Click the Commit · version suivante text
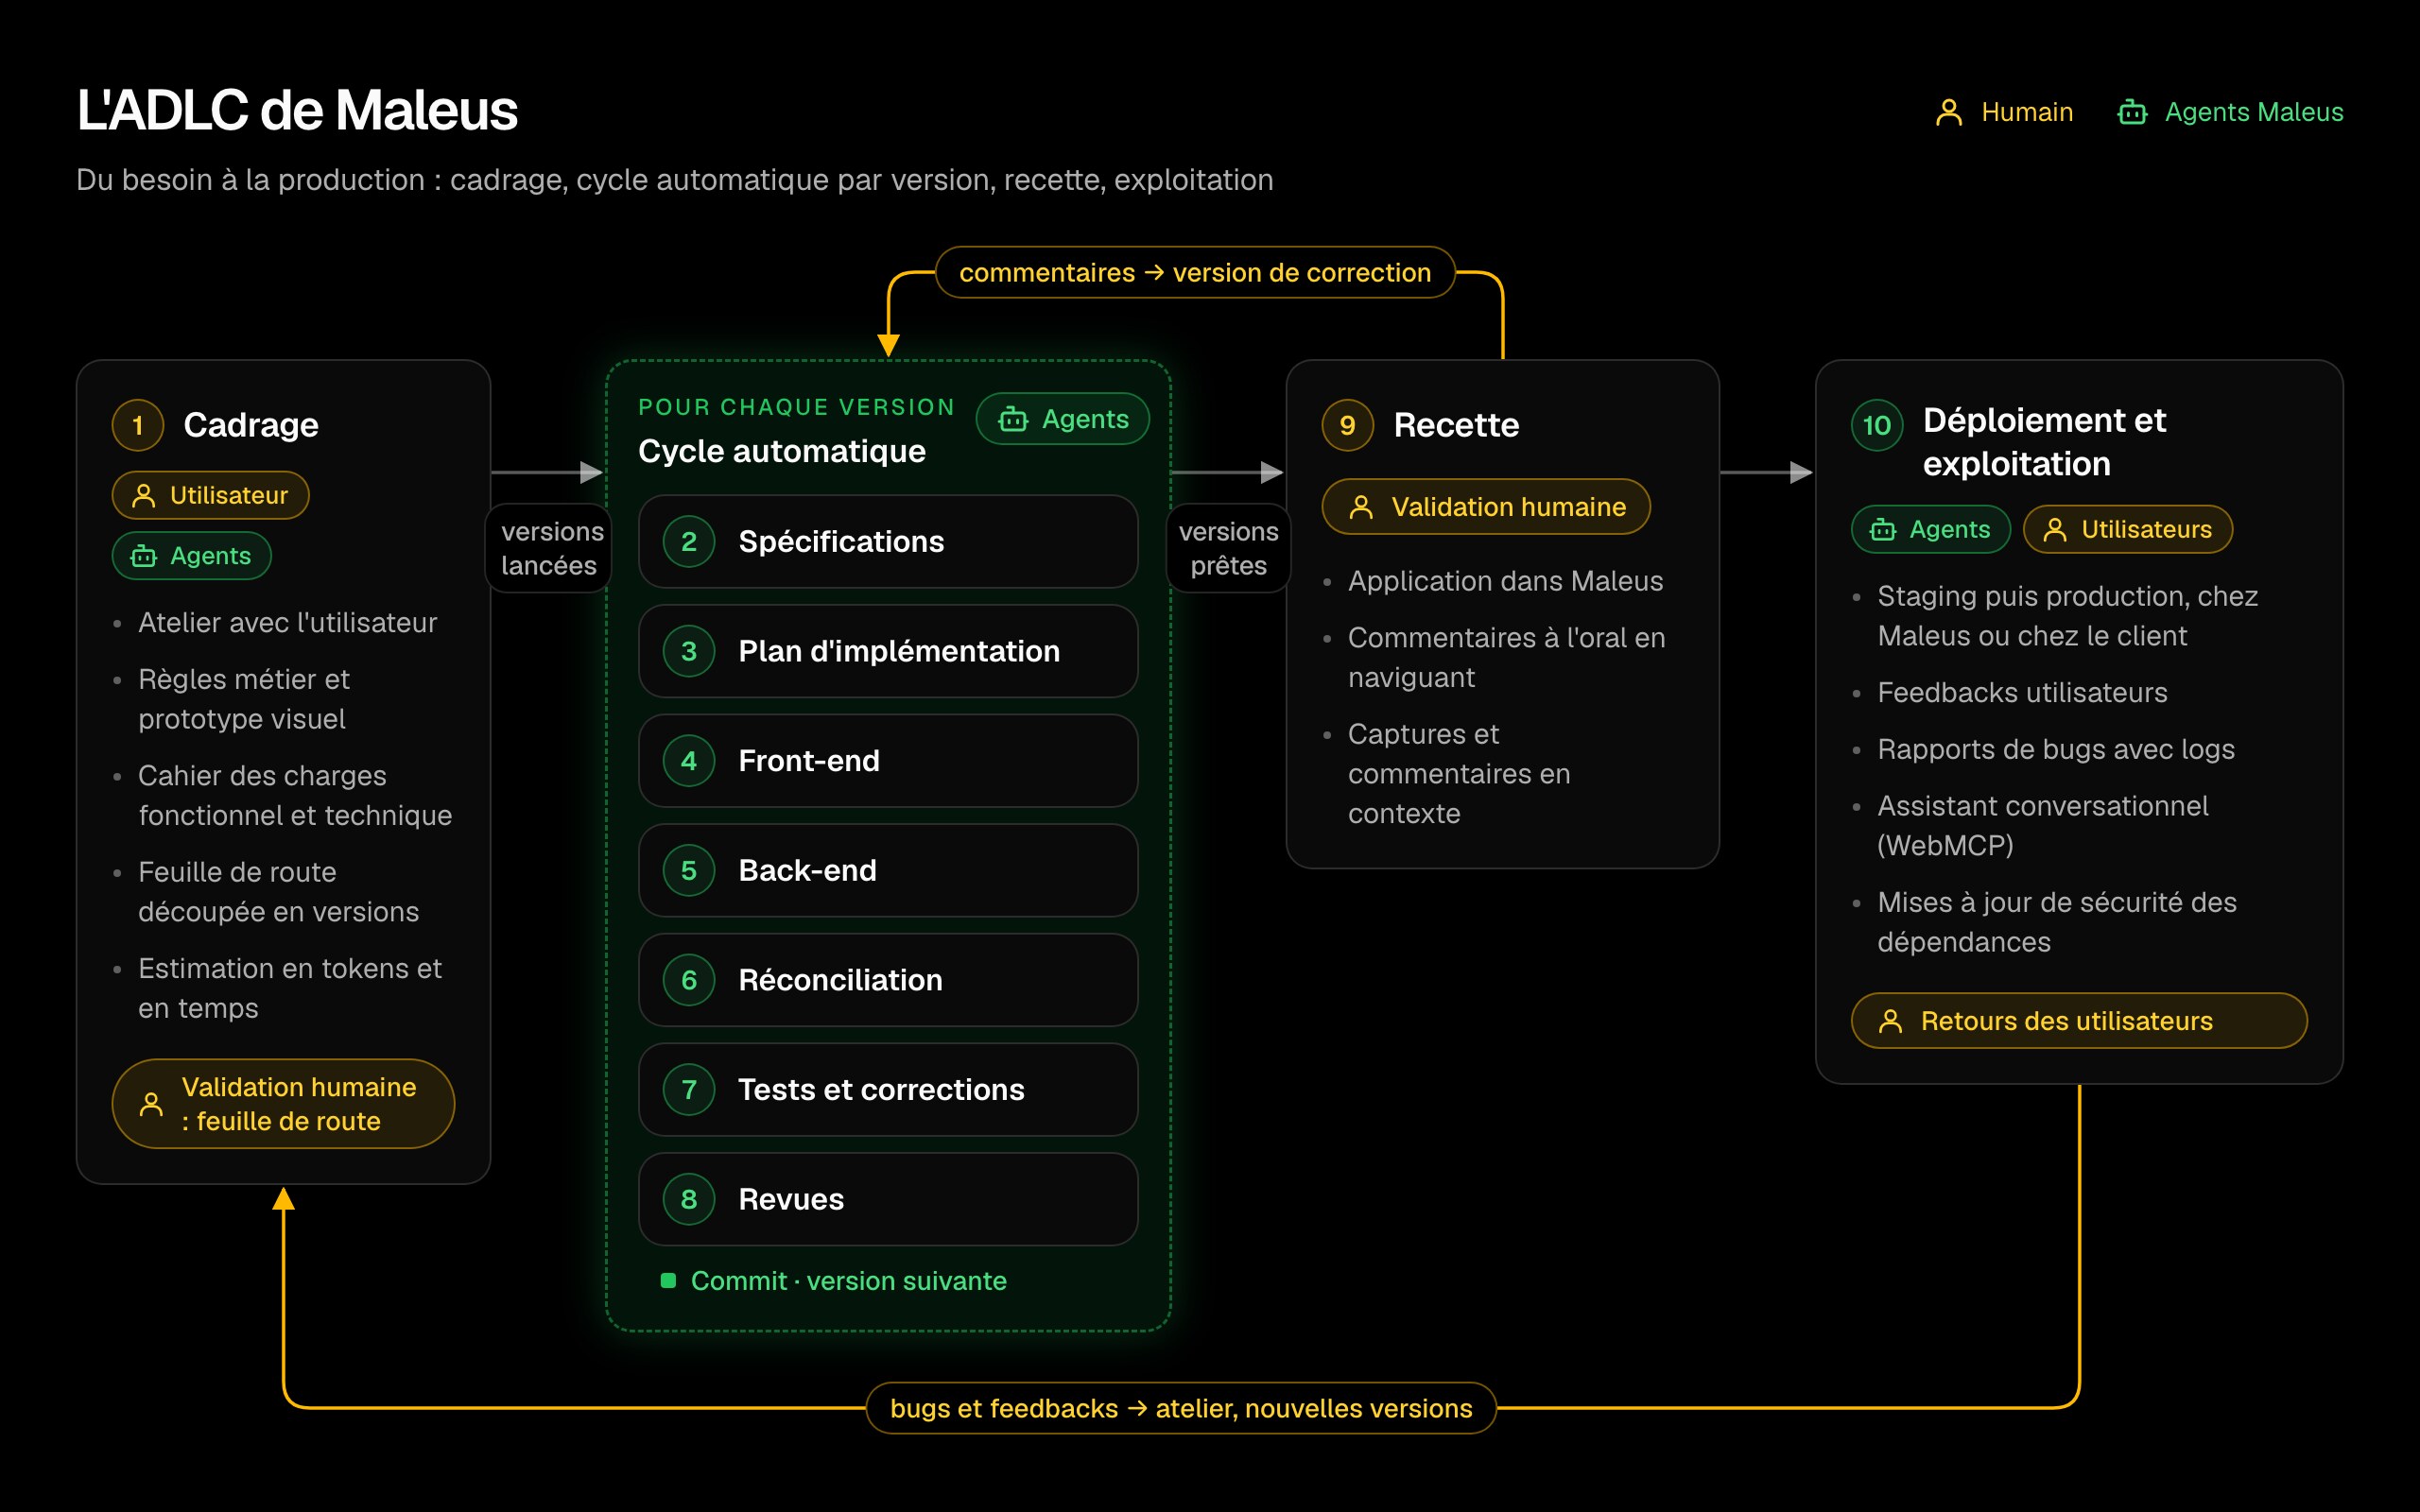Viewport: 2420px width, 1512px height. tap(848, 1281)
